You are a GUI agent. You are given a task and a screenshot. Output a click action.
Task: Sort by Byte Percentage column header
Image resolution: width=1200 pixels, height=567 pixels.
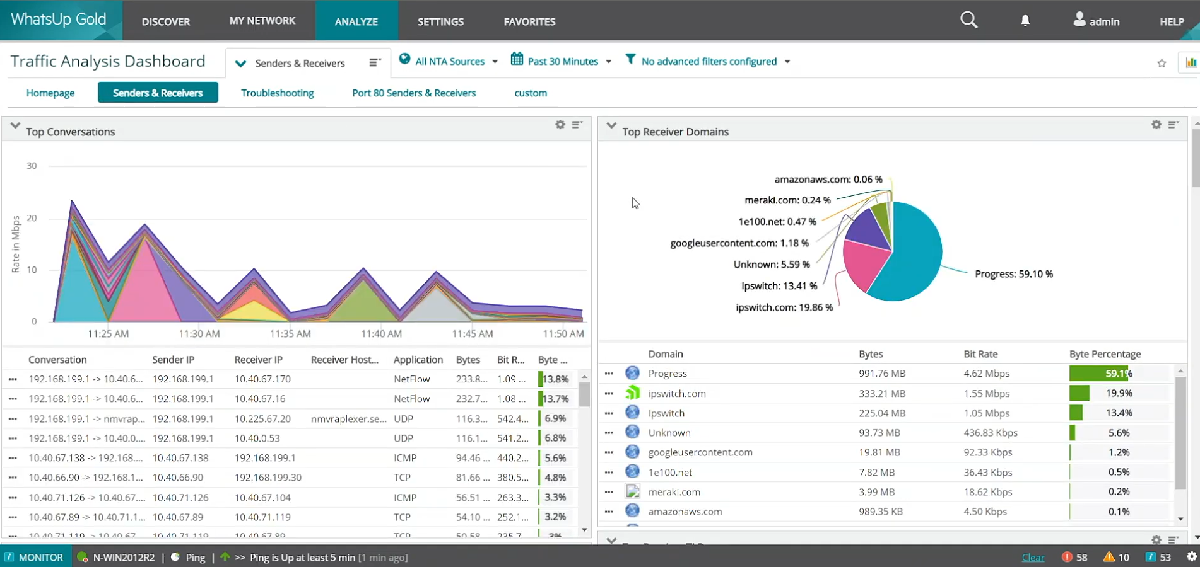1105,354
